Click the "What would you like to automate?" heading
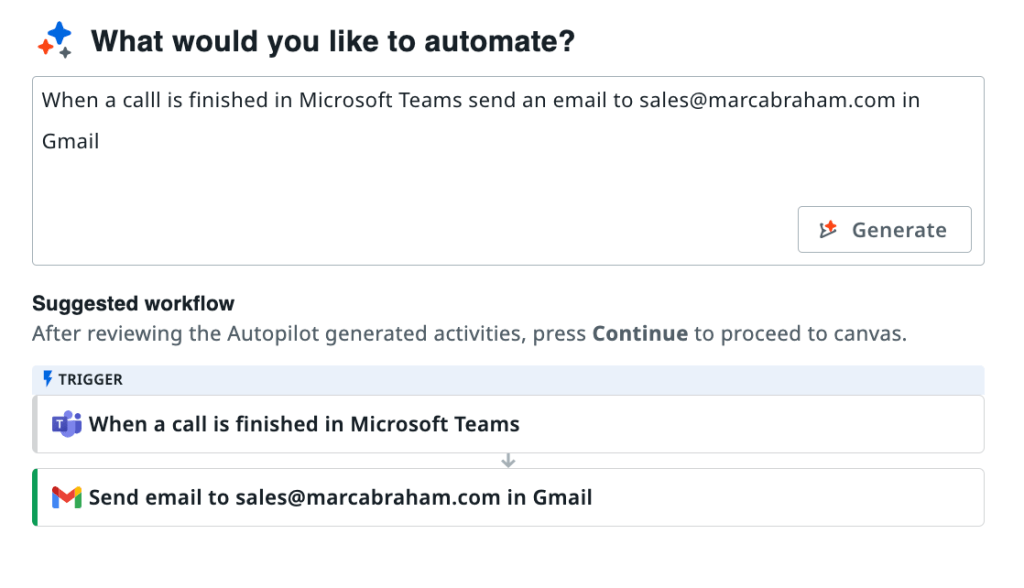This screenshot has width=1024, height=588. [333, 41]
